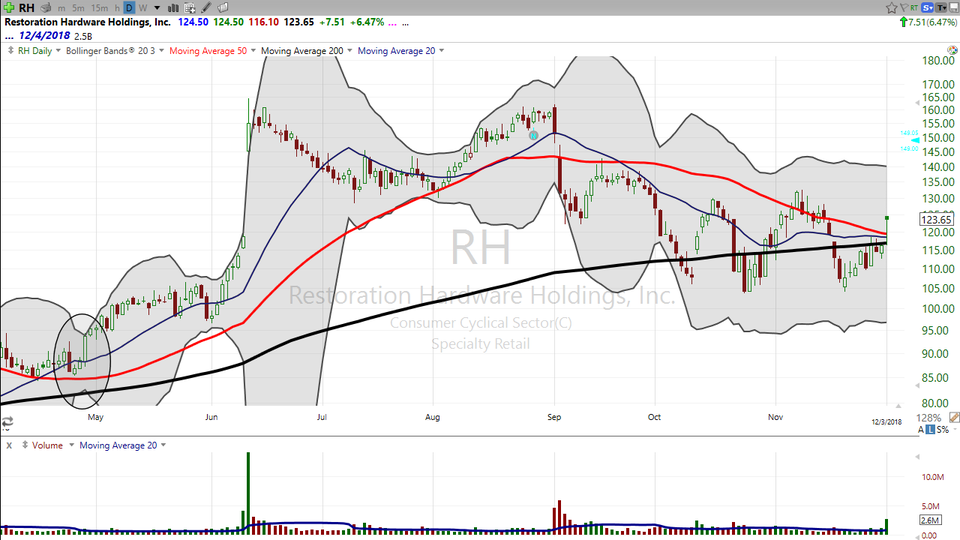Open the Bollinger Bands 20 3 dropdown
Image resolution: width=960 pixels, height=540 pixels.
click(162, 50)
